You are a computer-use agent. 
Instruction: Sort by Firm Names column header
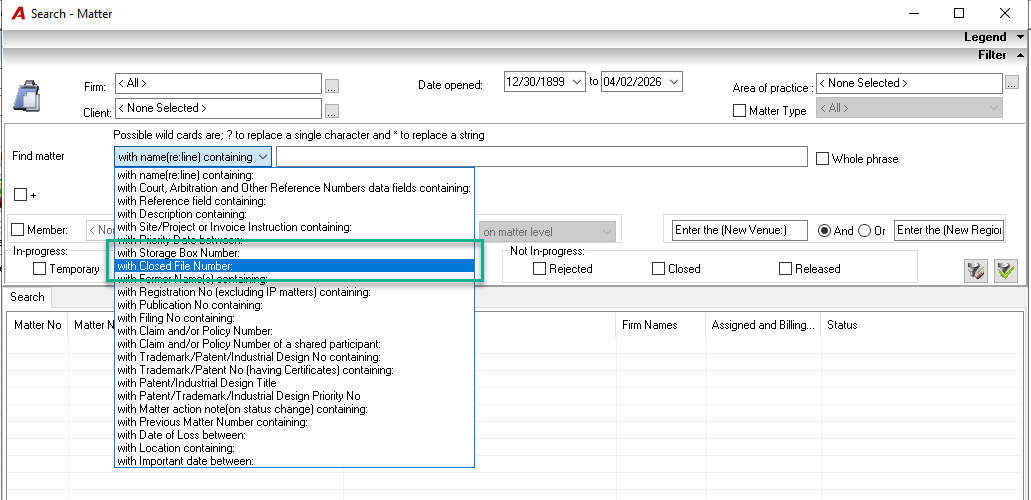(x=661, y=325)
